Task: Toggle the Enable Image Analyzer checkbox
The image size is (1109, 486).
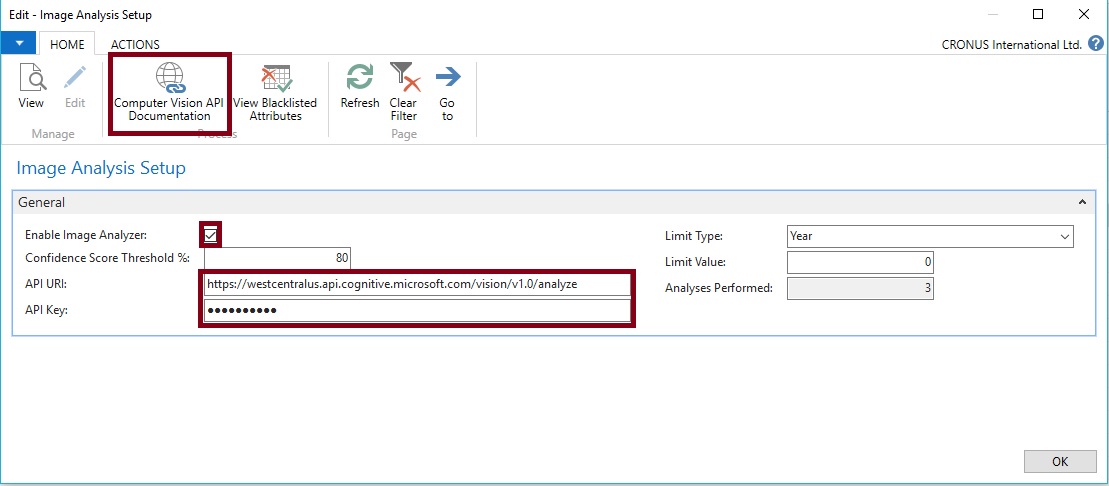Action: [211, 235]
